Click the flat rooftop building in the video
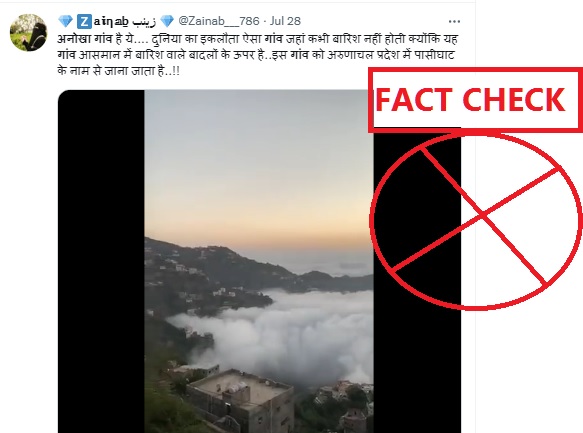 (x=242, y=400)
